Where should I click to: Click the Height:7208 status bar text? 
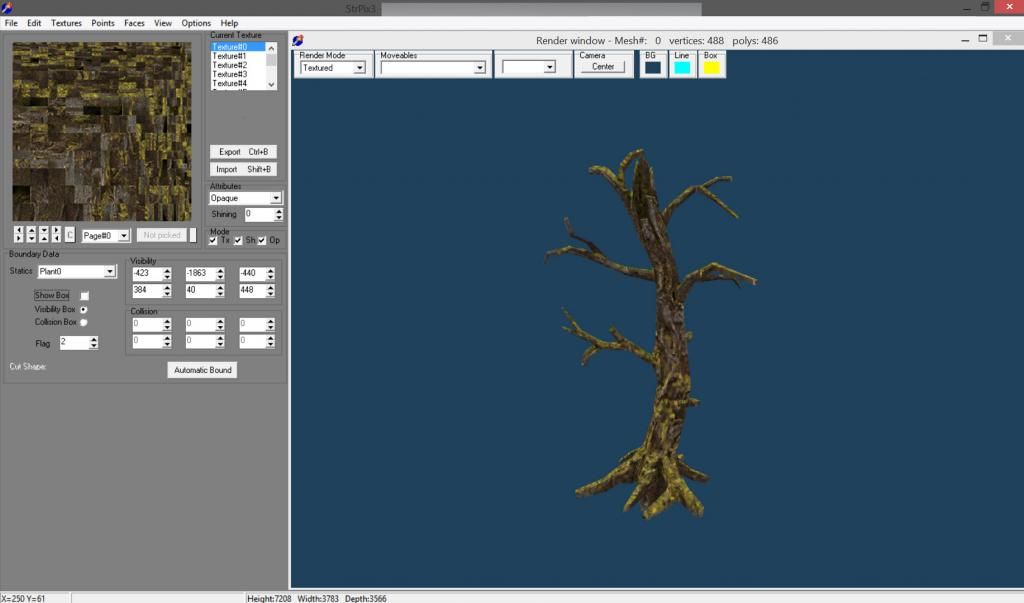point(269,598)
